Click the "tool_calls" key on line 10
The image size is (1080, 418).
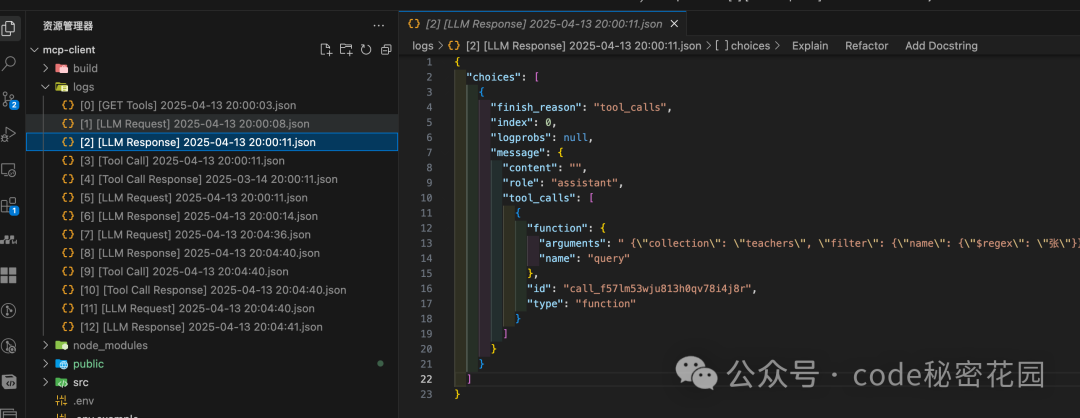tap(541, 198)
